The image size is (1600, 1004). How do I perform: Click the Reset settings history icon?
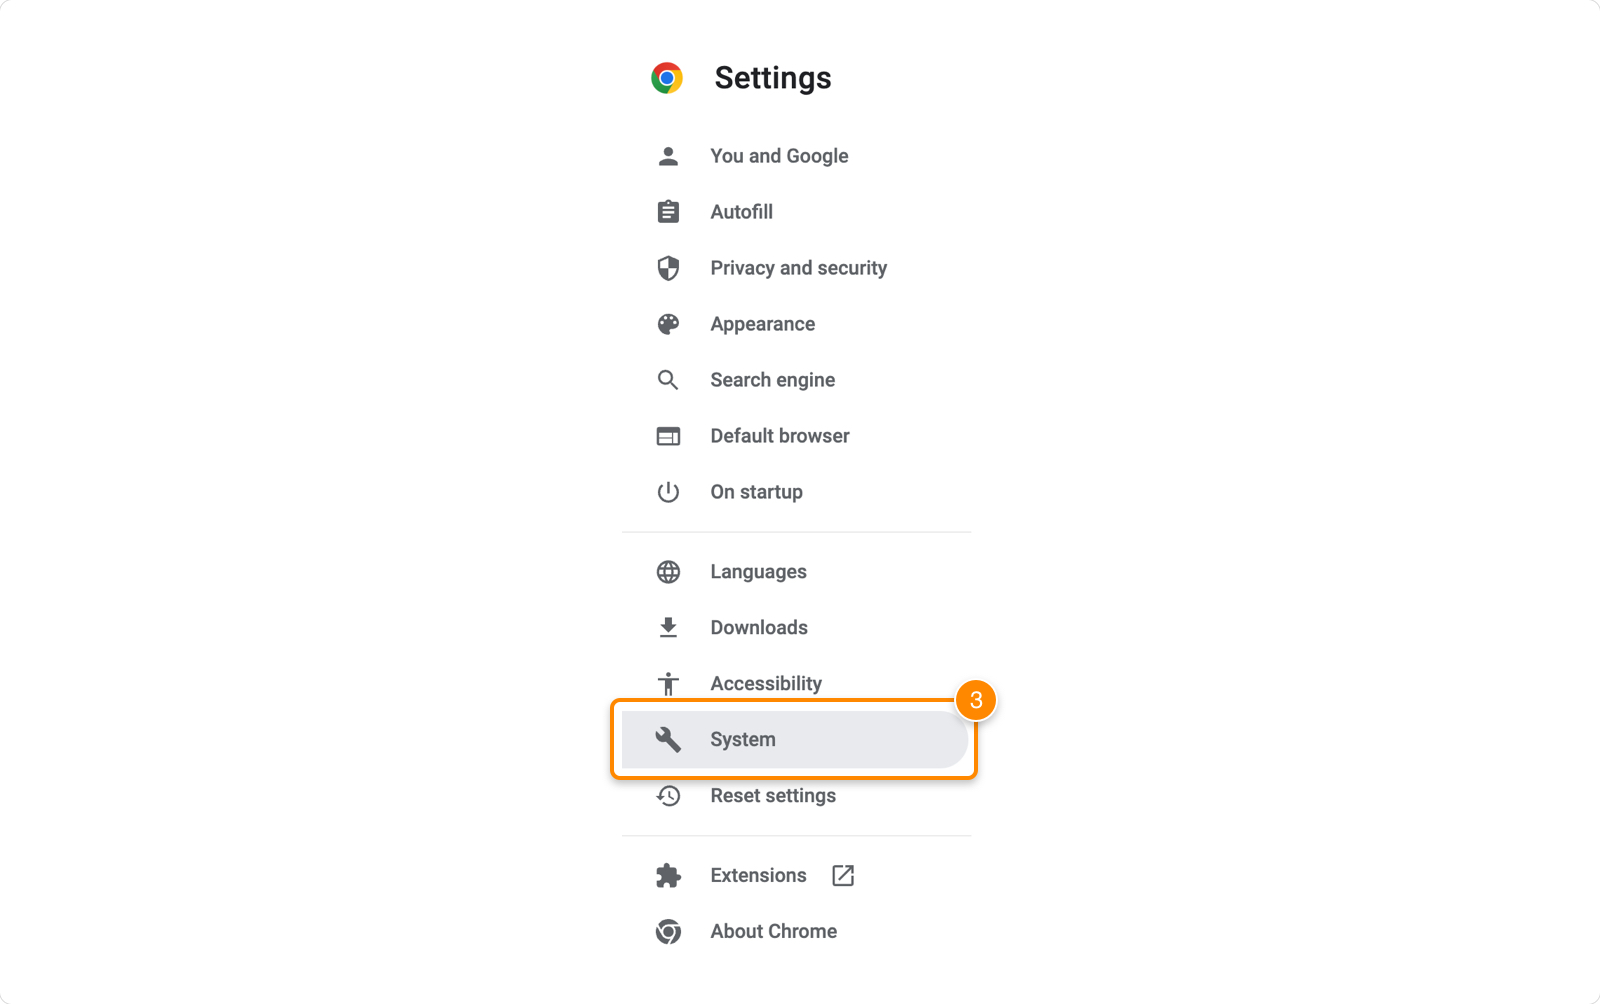coord(667,795)
